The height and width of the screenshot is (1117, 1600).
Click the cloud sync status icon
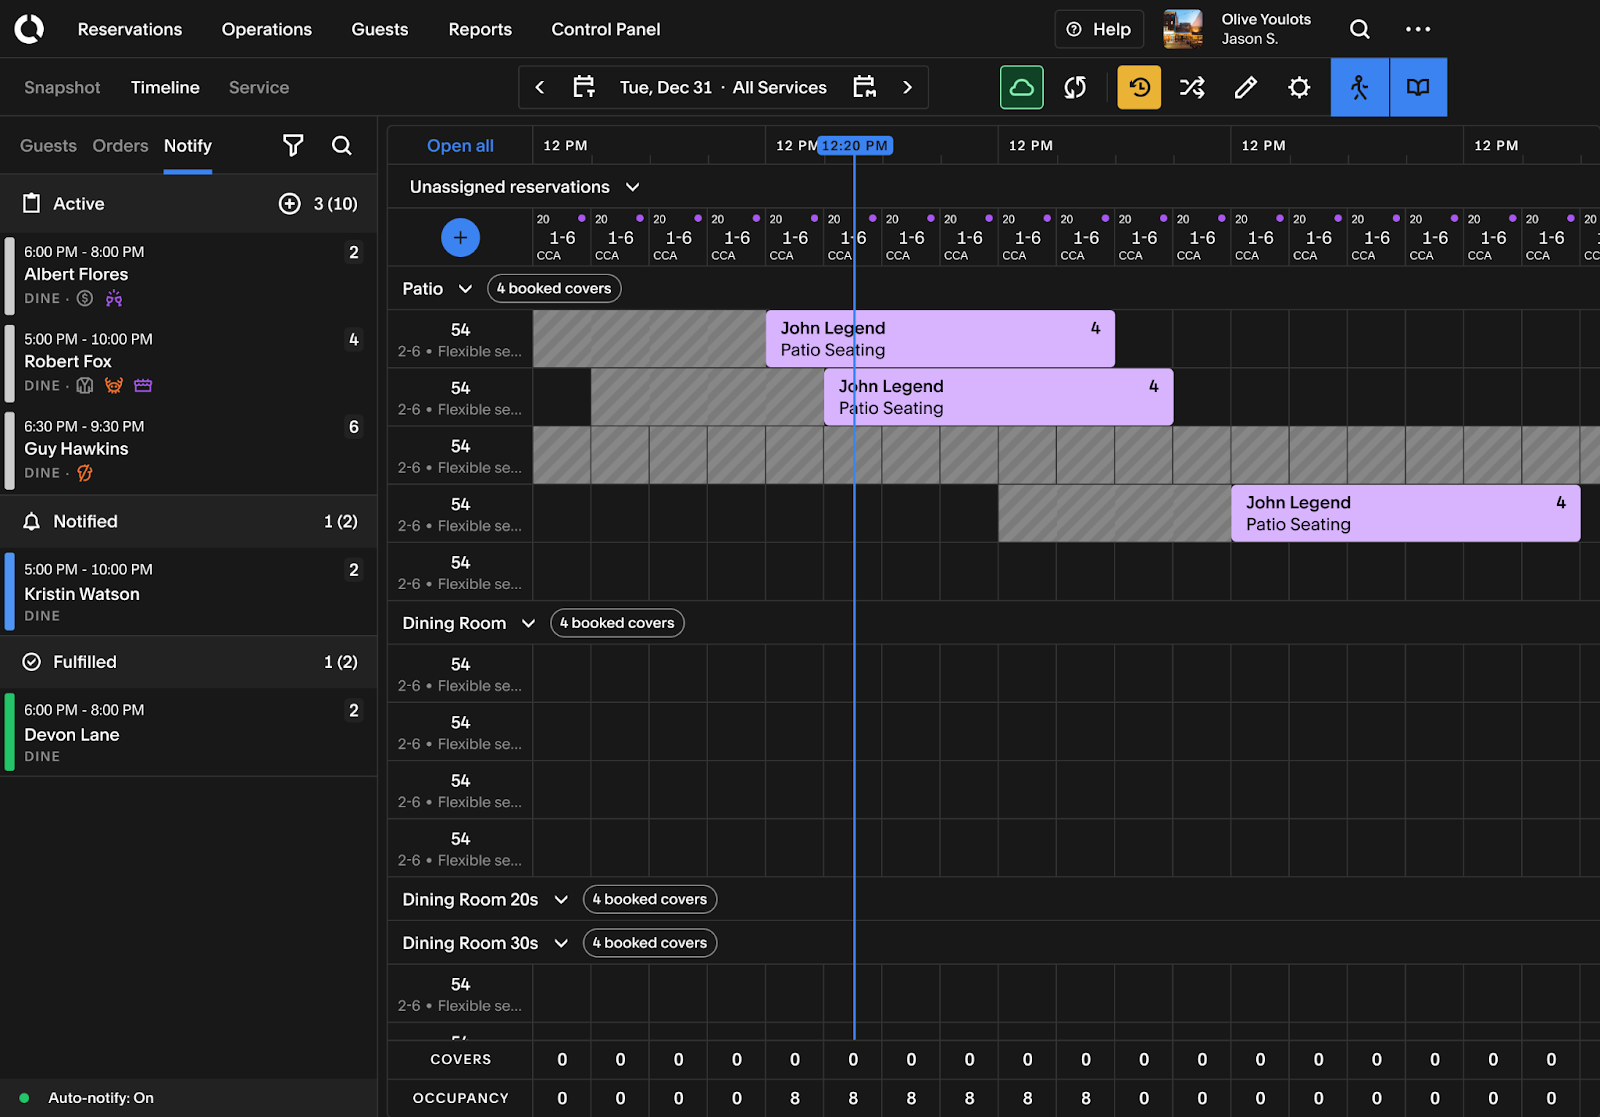tap(1021, 87)
